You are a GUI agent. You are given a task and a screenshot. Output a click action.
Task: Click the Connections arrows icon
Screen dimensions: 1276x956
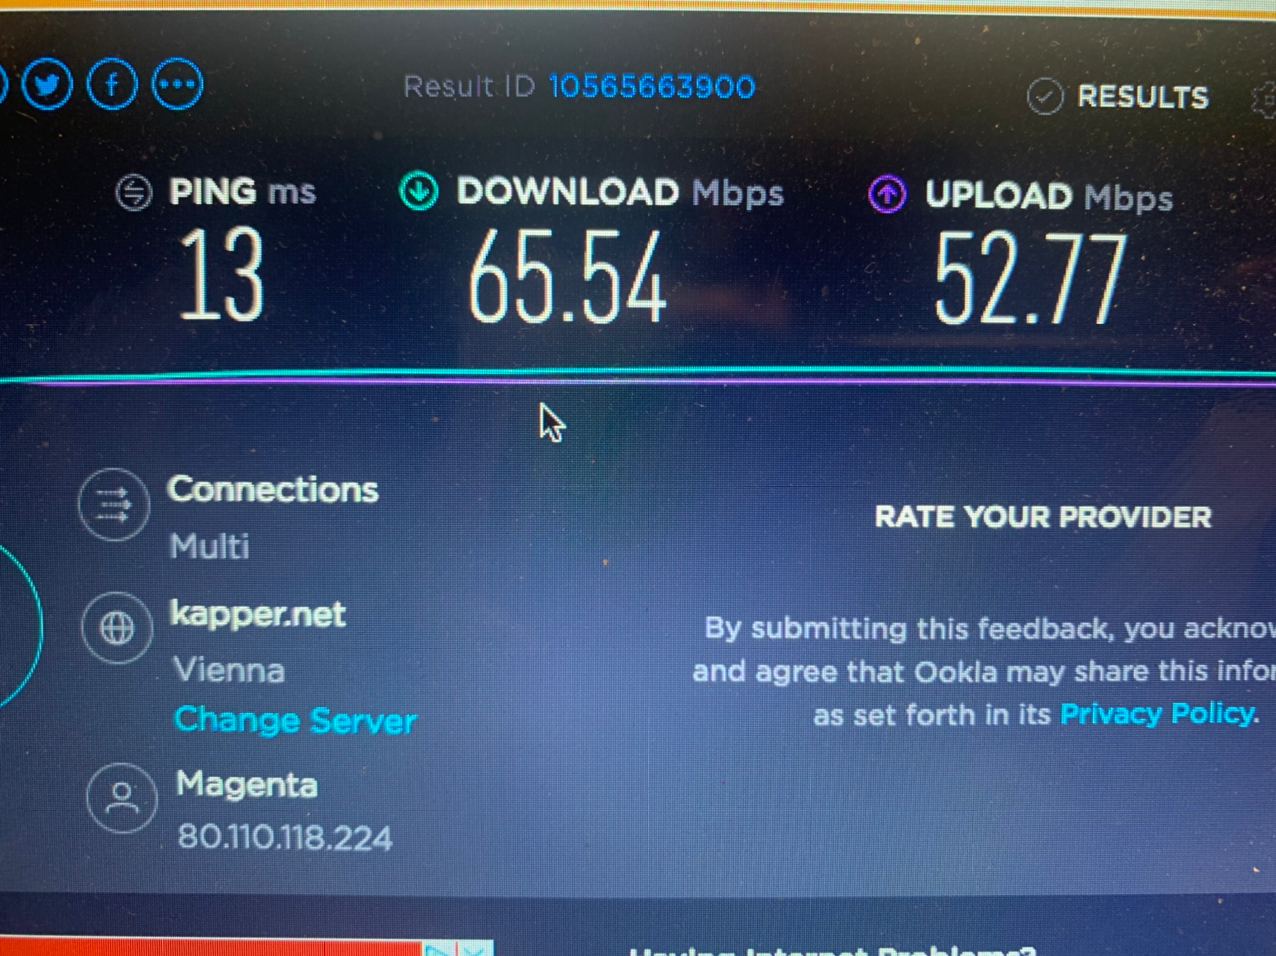(x=114, y=505)
